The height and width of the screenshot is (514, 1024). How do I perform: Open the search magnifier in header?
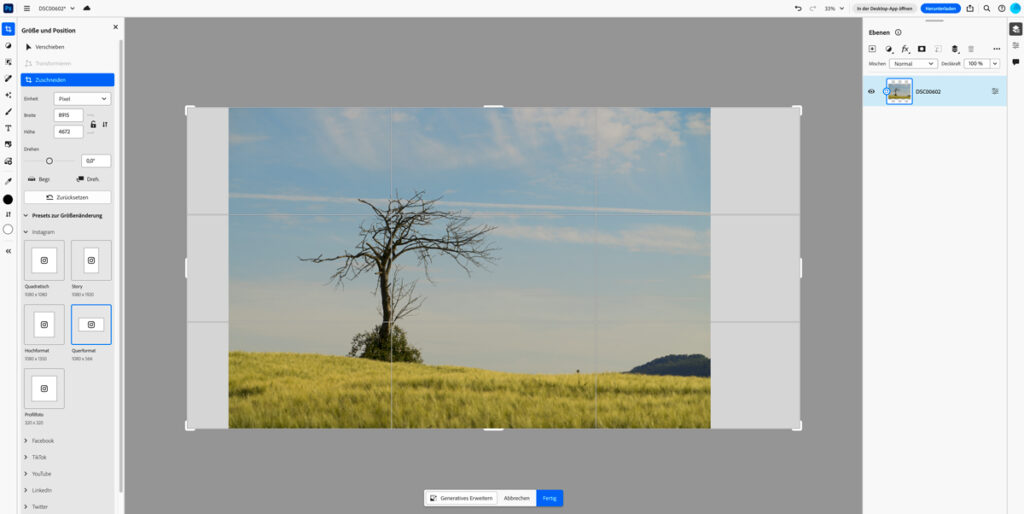coord(987,8)
